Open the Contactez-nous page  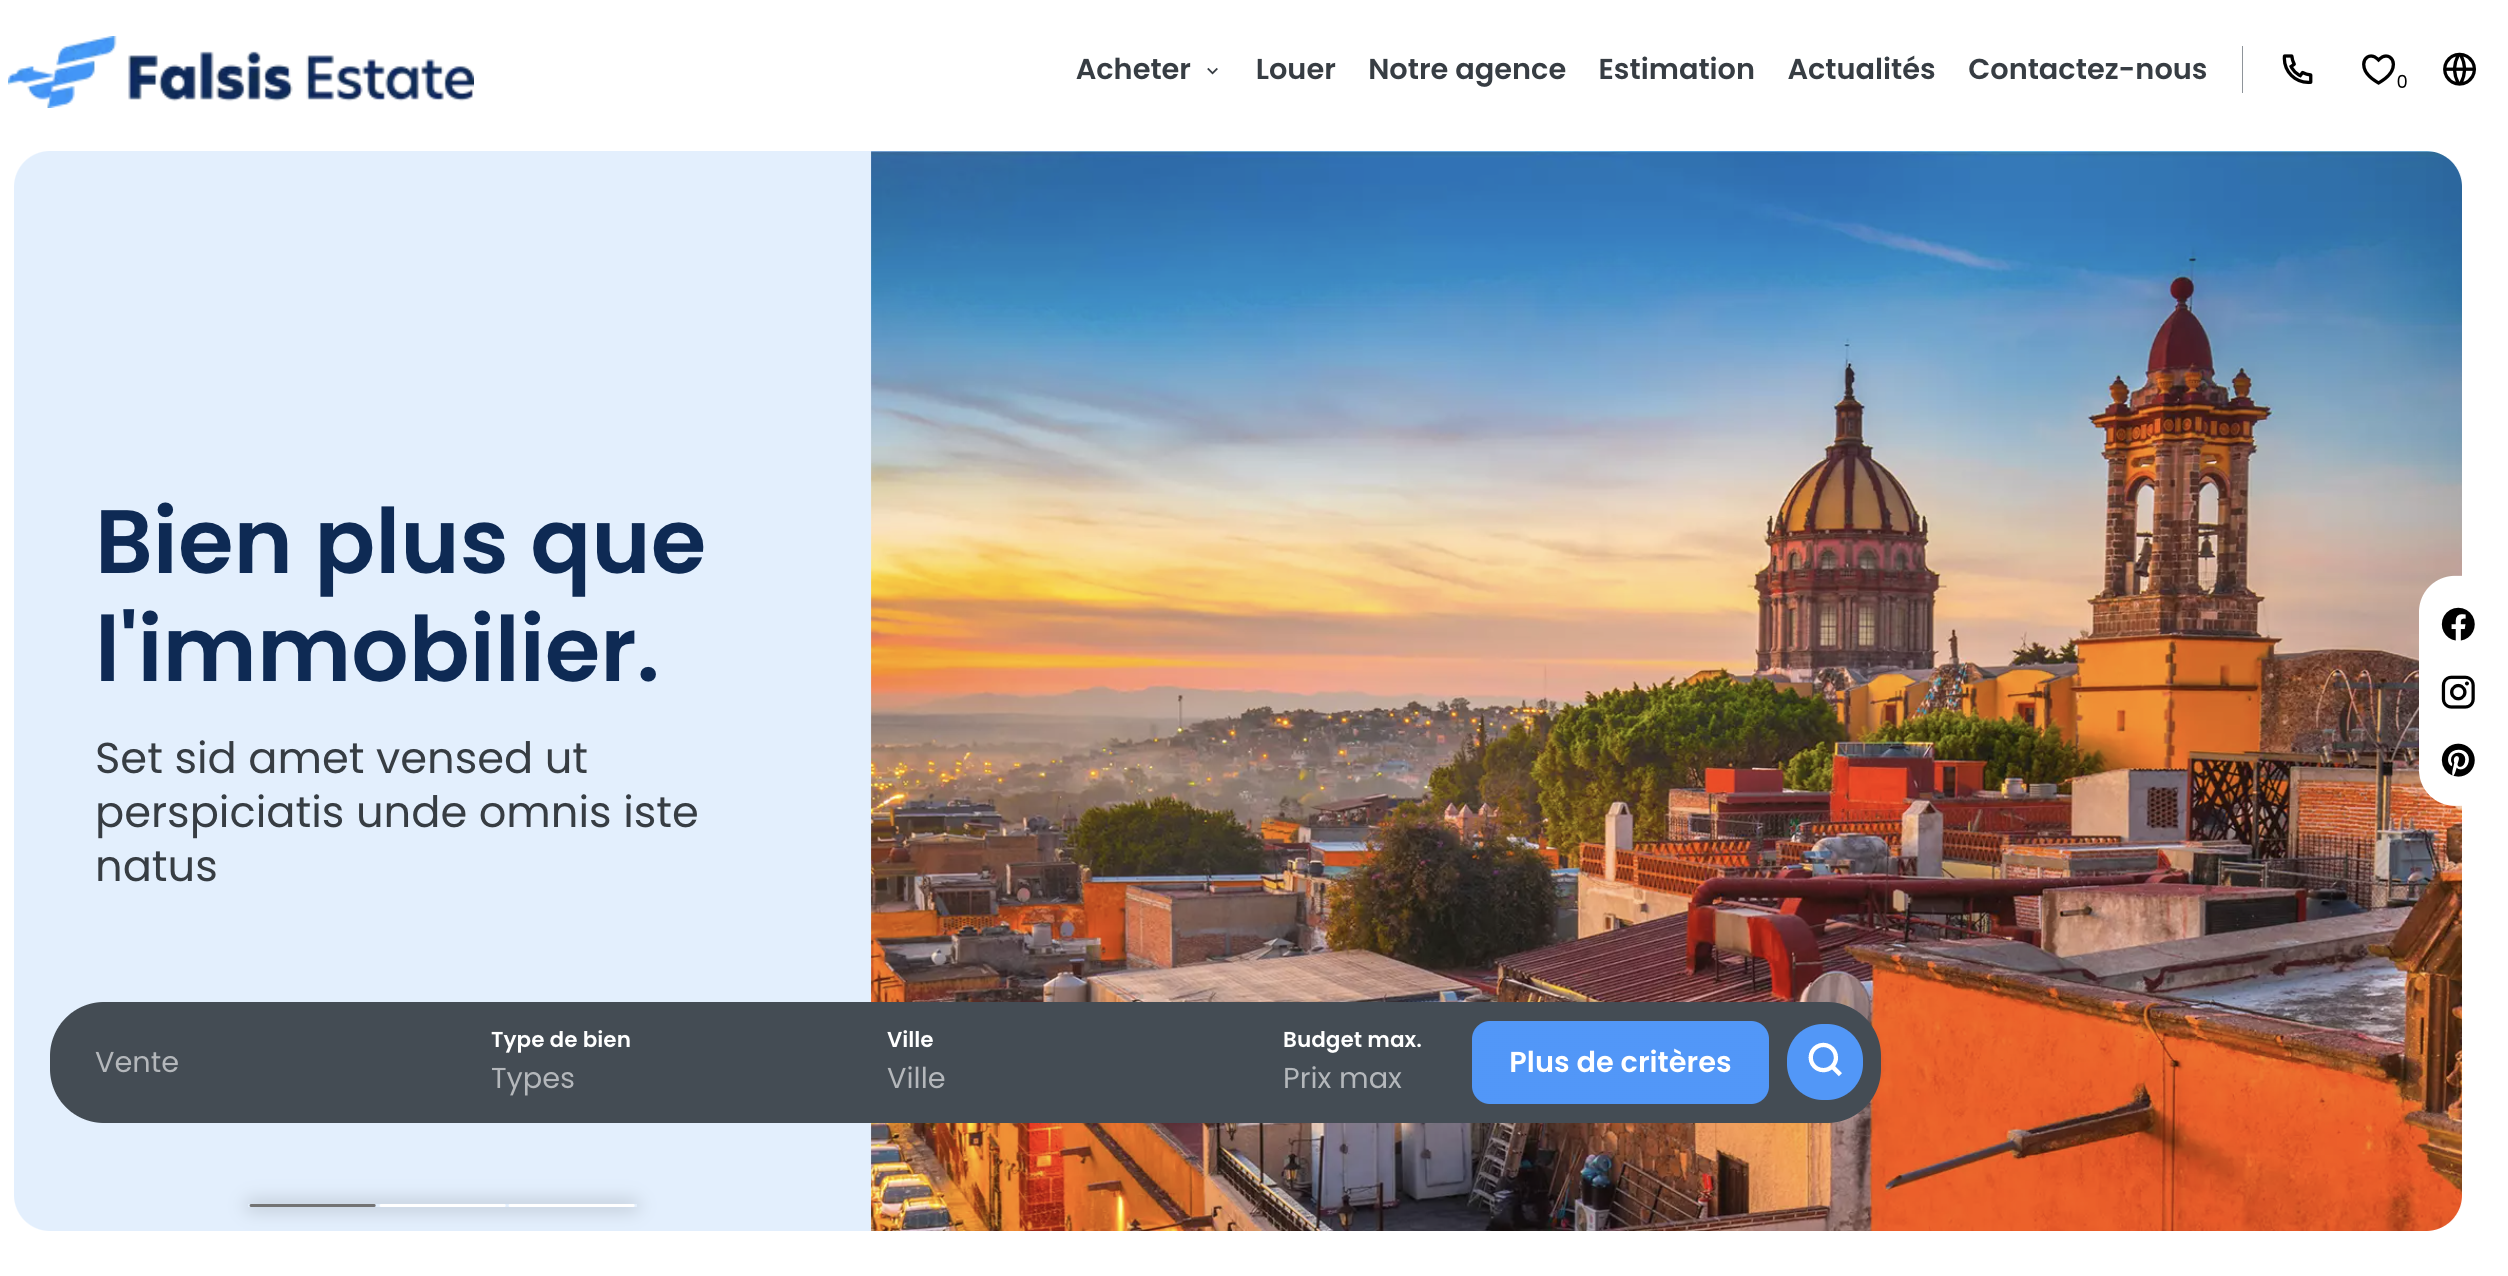click(x=2087, y=69)
